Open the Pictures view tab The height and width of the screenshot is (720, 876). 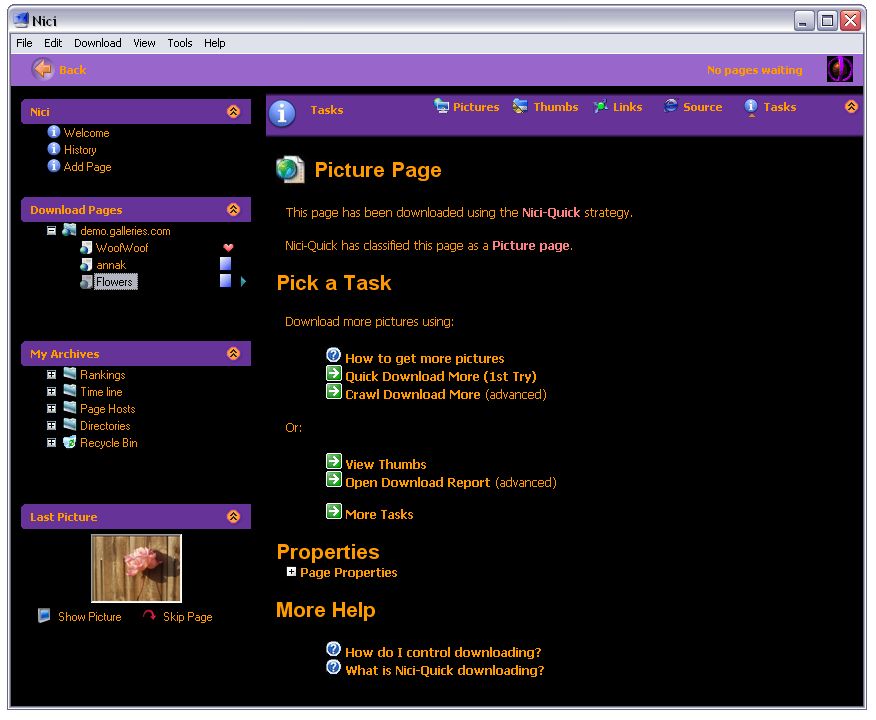[x=466, y=106]
